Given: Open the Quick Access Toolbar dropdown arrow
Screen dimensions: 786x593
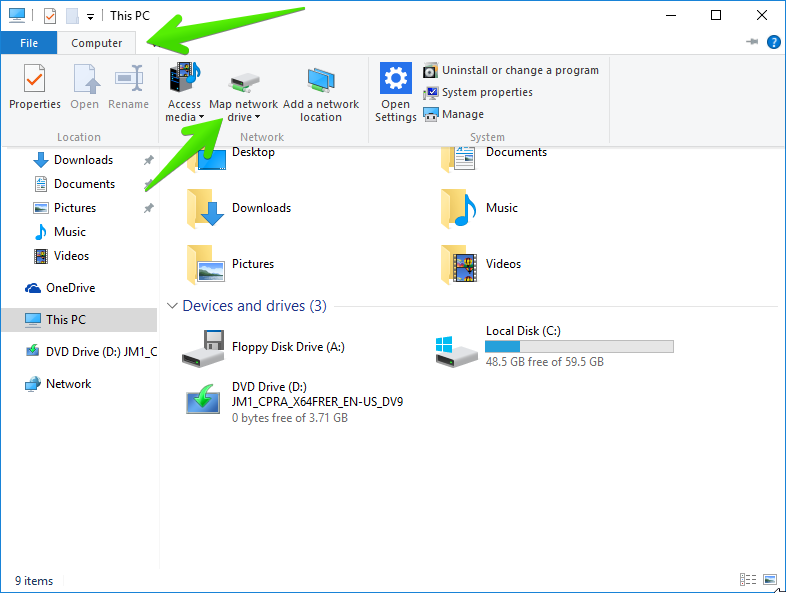Looking at the screenshot, I should [x=90, y=16].
